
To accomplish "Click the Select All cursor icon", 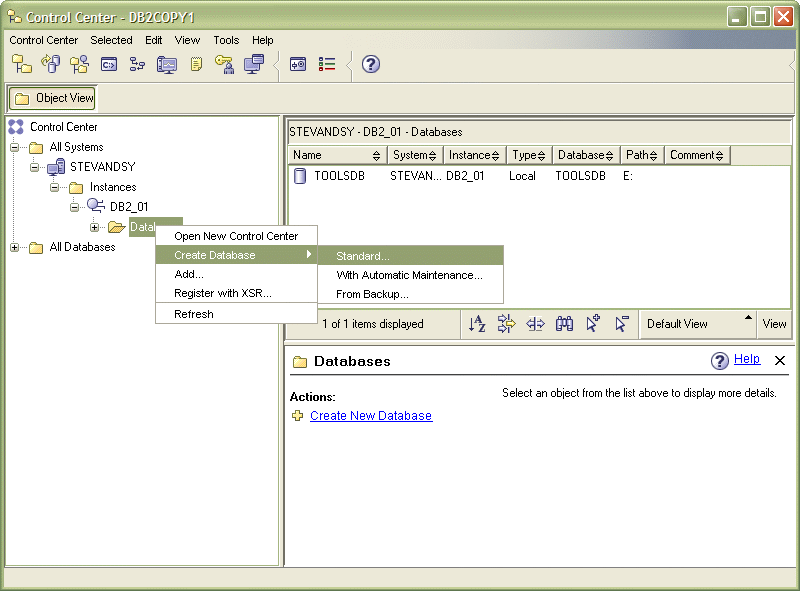I will click(x=593, y=324).
